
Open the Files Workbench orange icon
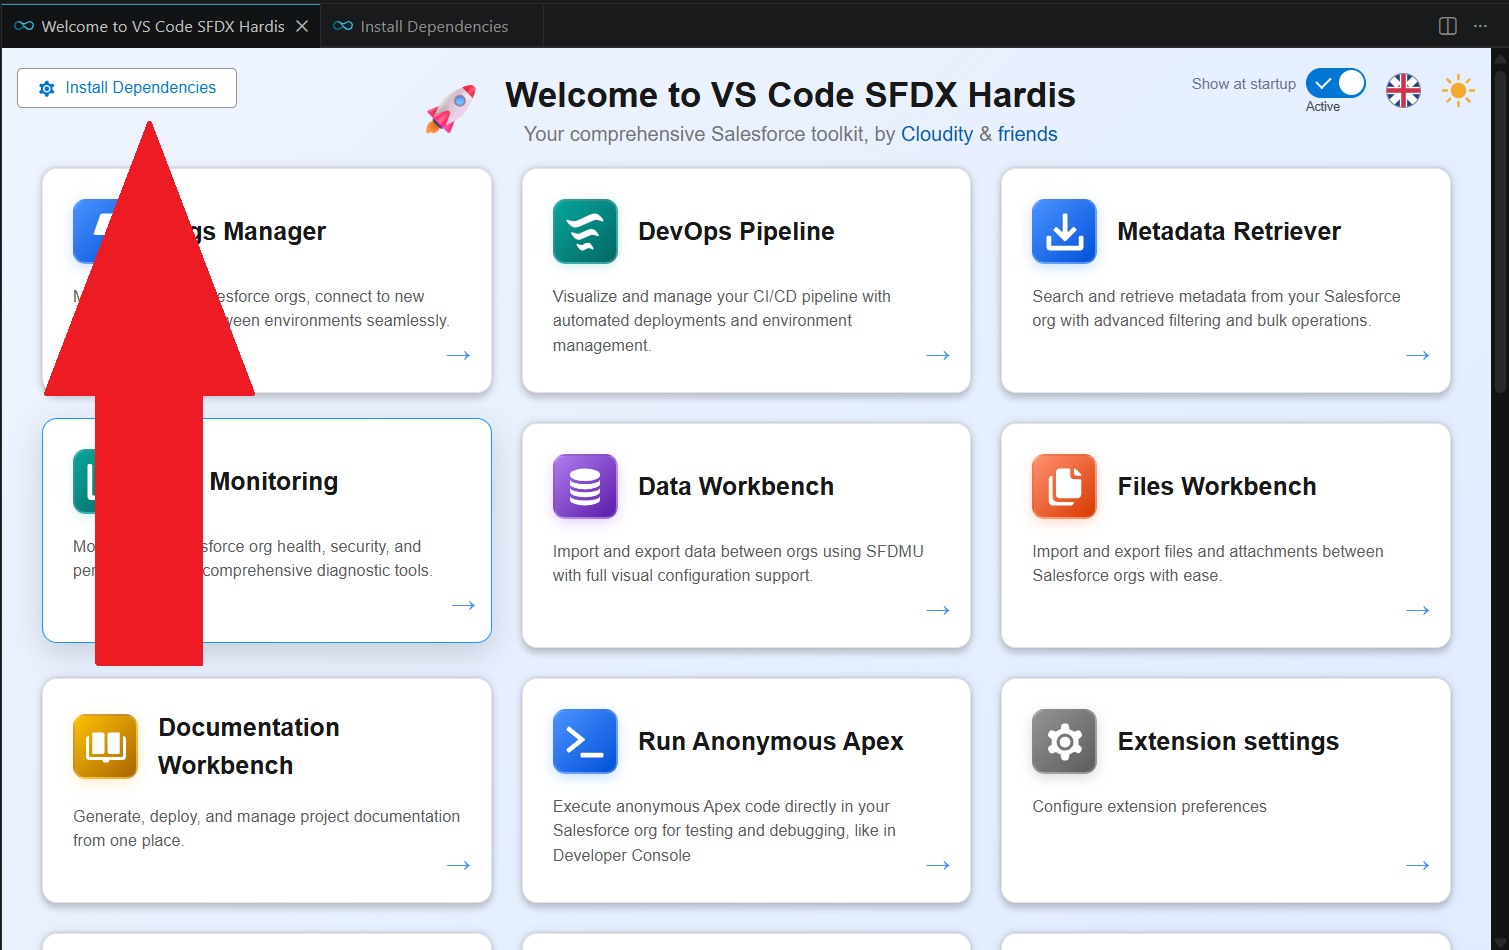1064,486
